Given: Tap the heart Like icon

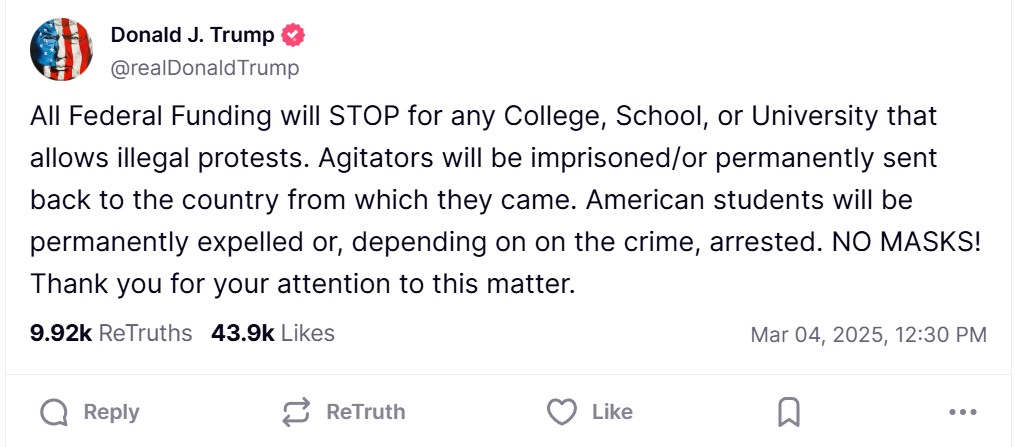Looking at the screenshot, I should (x=562, y=412).
